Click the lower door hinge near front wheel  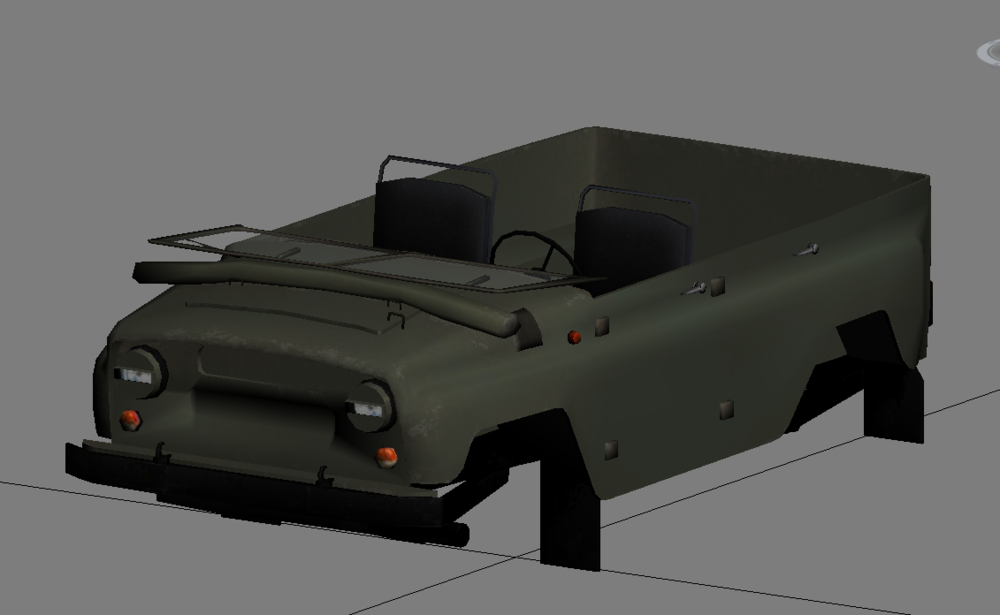click(610, 450)
